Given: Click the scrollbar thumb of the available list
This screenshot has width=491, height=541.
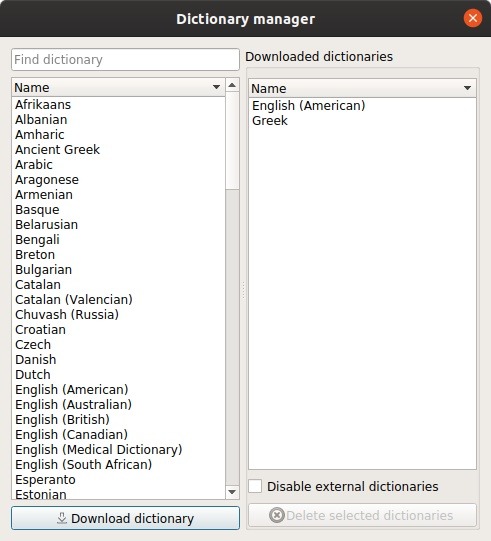Looking at the screenshot, I should pyautogui.click(x=232, y=140).
